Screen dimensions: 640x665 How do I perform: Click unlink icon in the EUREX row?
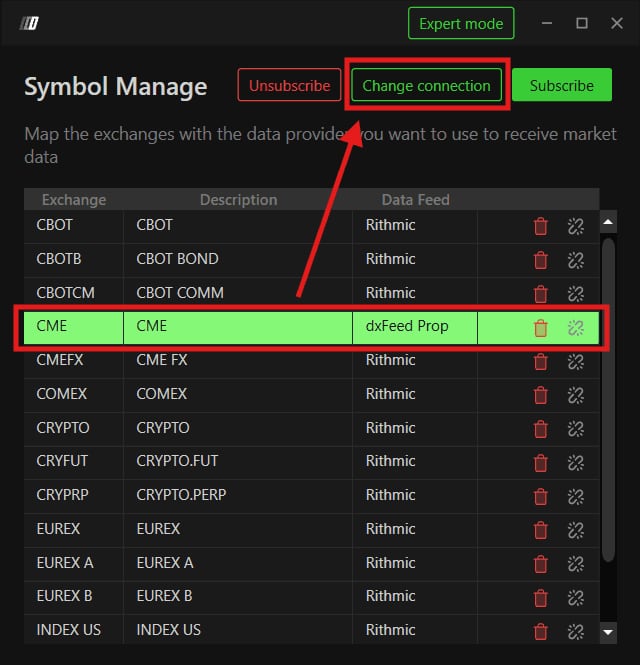point(576,530)
